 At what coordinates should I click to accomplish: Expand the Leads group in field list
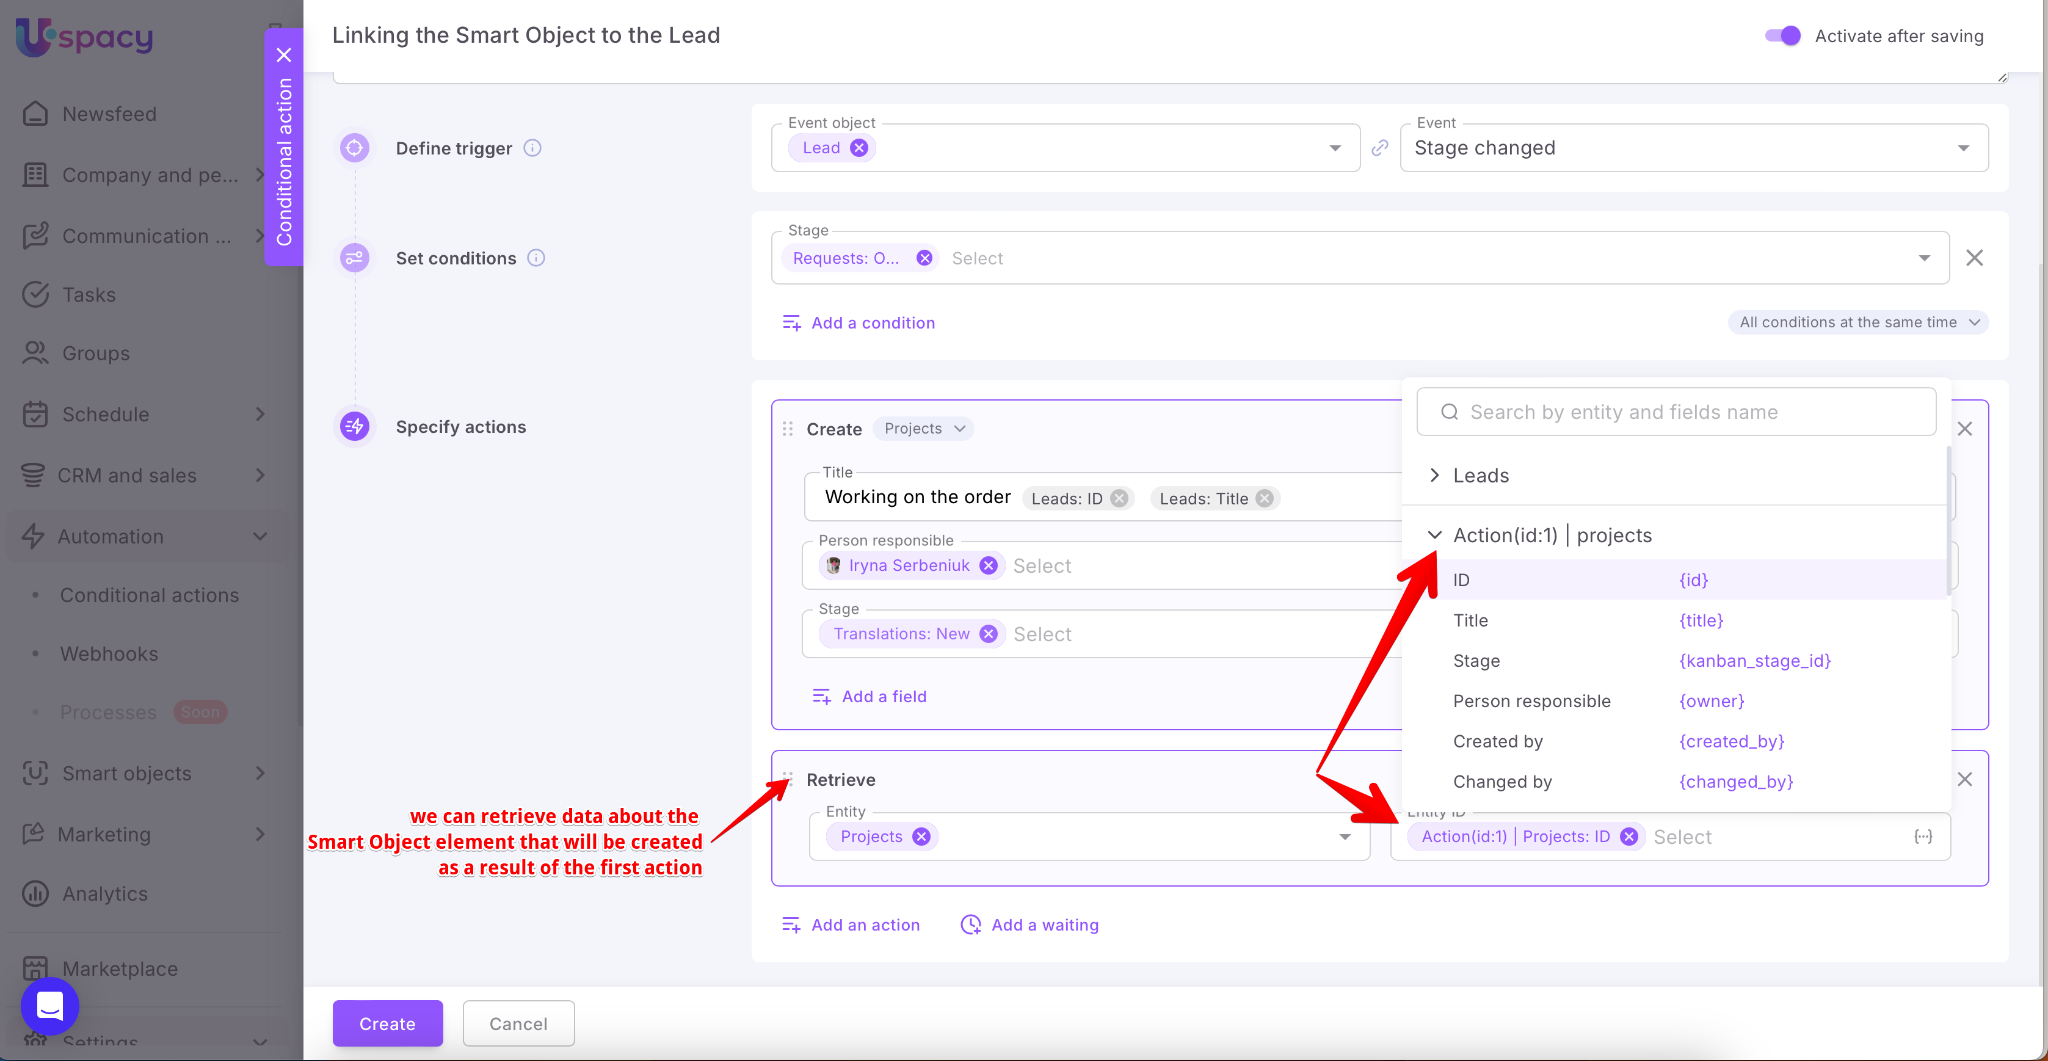point(1435,475)
